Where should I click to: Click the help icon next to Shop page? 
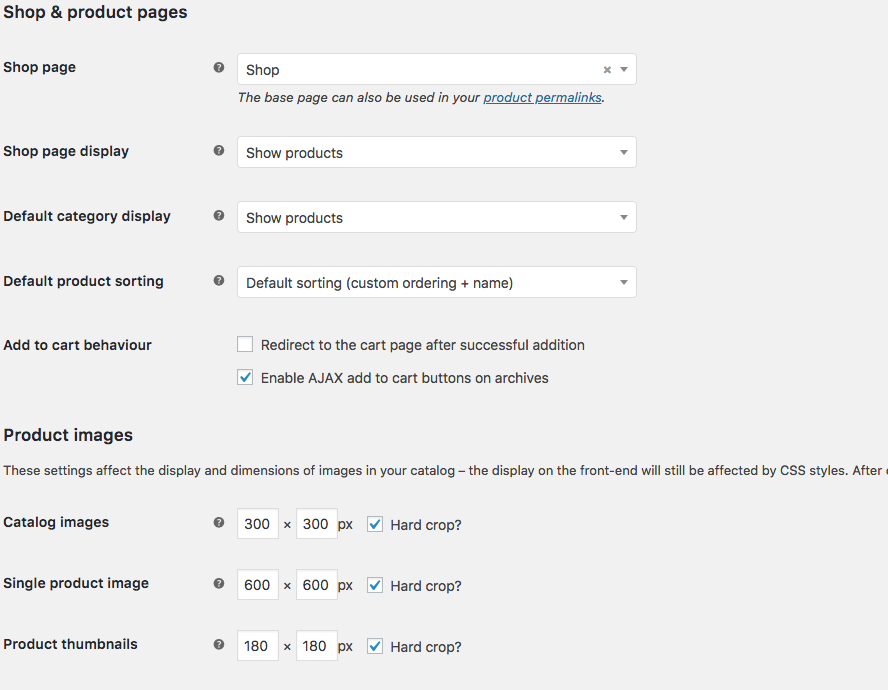(219, 67)
